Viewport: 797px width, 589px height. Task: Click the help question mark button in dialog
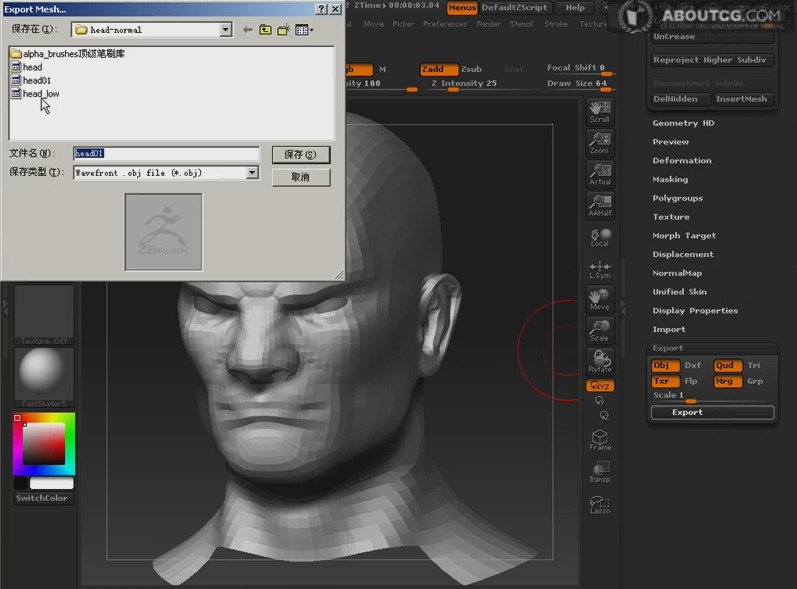click(x=321, y=9)
